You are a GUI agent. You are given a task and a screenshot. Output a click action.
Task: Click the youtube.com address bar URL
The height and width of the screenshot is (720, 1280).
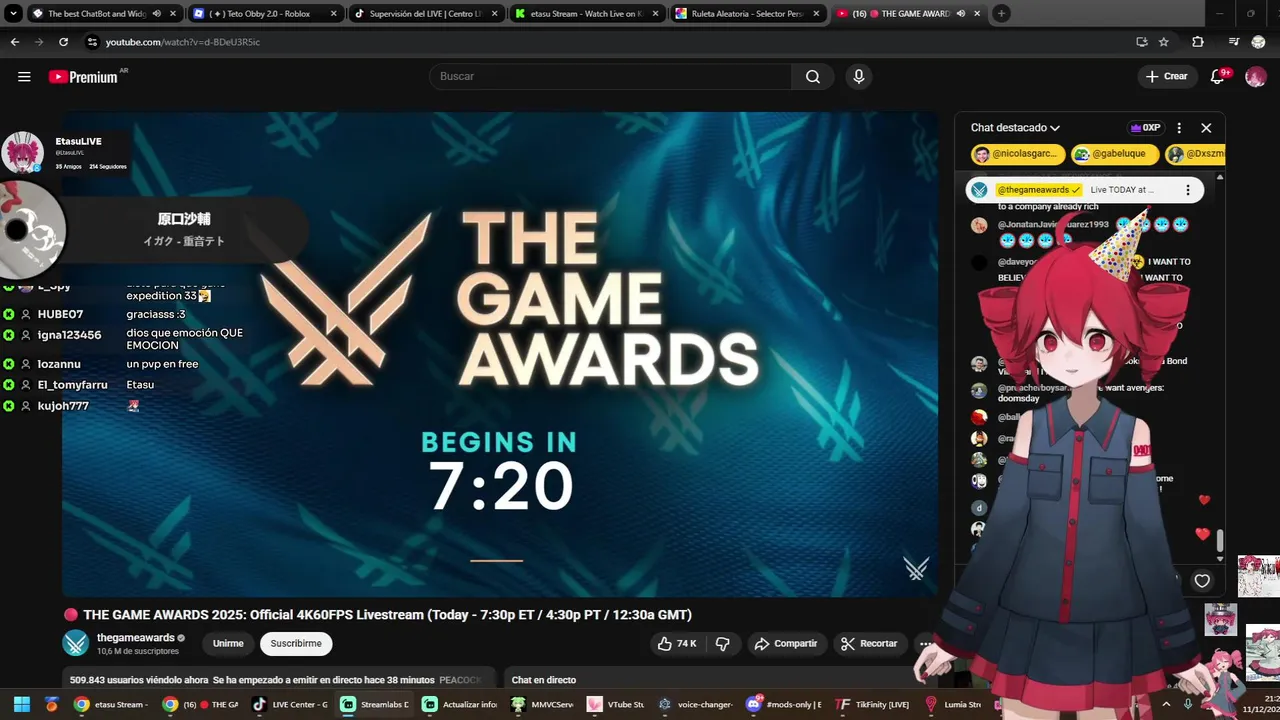(183, 42)
